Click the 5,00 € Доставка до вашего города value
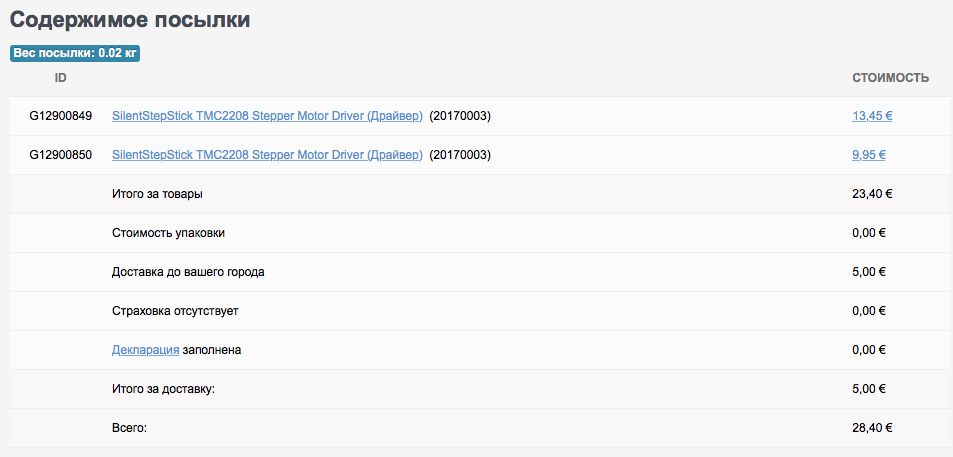Viewport: 953px width, 457px height. point(869,272)
